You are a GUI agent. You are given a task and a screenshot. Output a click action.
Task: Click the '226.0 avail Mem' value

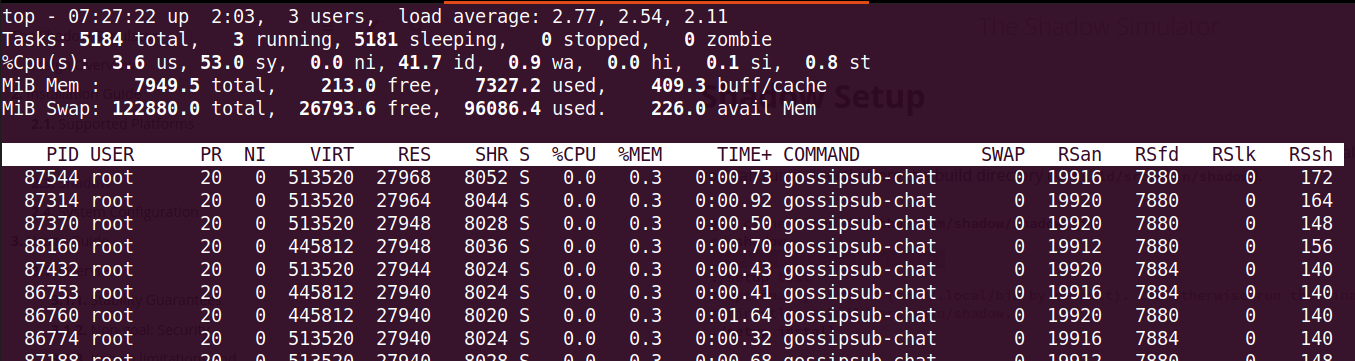point(733,108)
